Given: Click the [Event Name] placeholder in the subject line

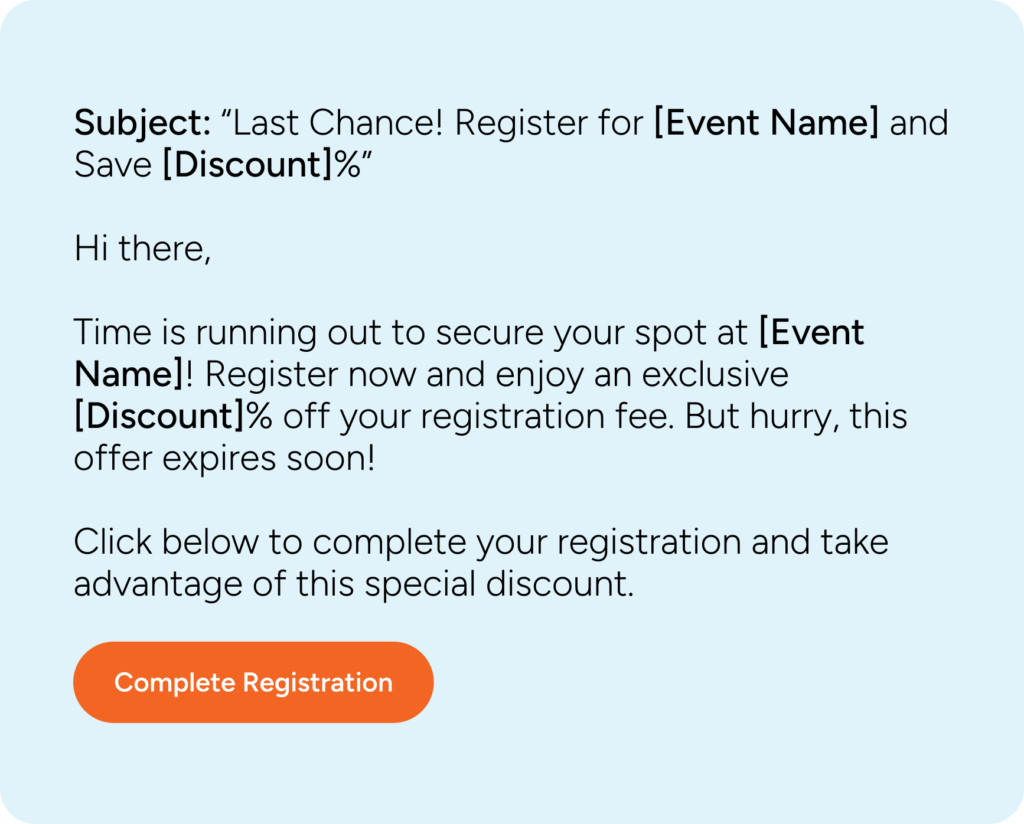Looking at the screenshot, I should click(x=766, y=123).
